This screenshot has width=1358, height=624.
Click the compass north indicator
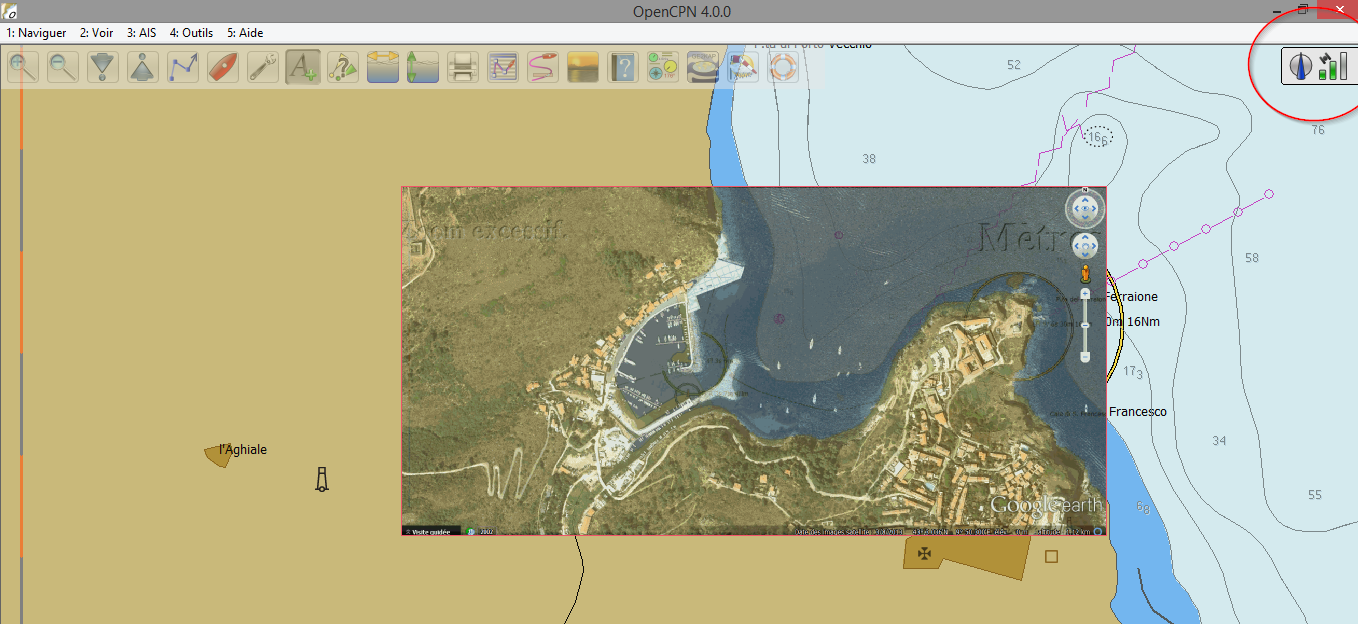[x=1301, y=66]
